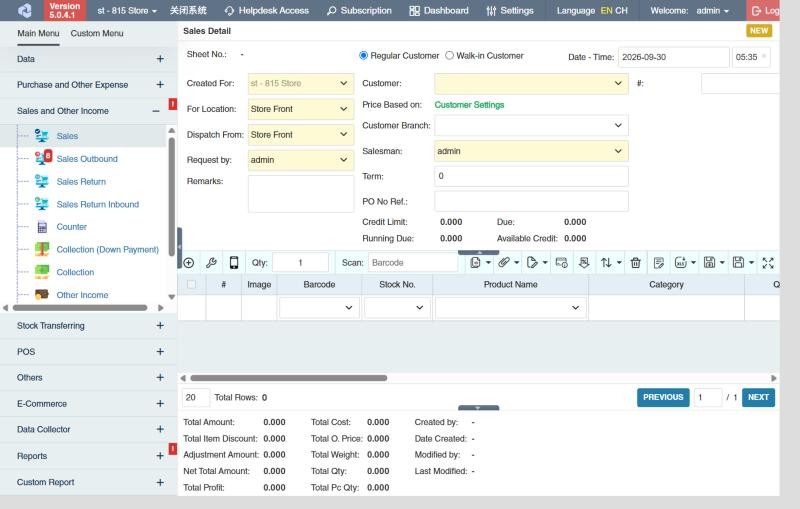Screen dimensions: 800x509
Task: Switch language to EN
Action: pyautogui.click(x=607, y=10)
